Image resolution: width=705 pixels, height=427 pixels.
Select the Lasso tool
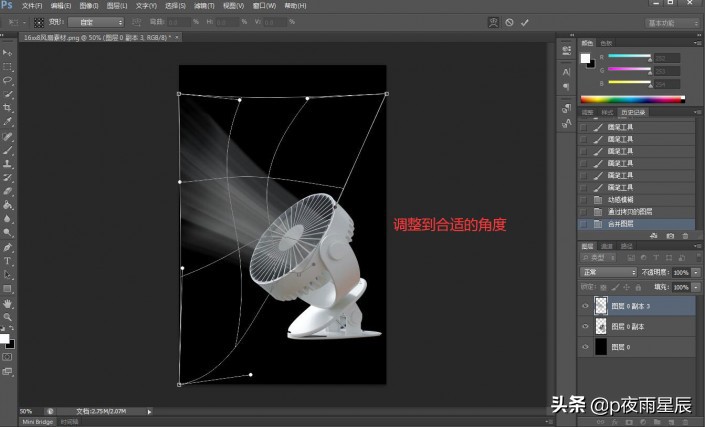coord(7,80)
